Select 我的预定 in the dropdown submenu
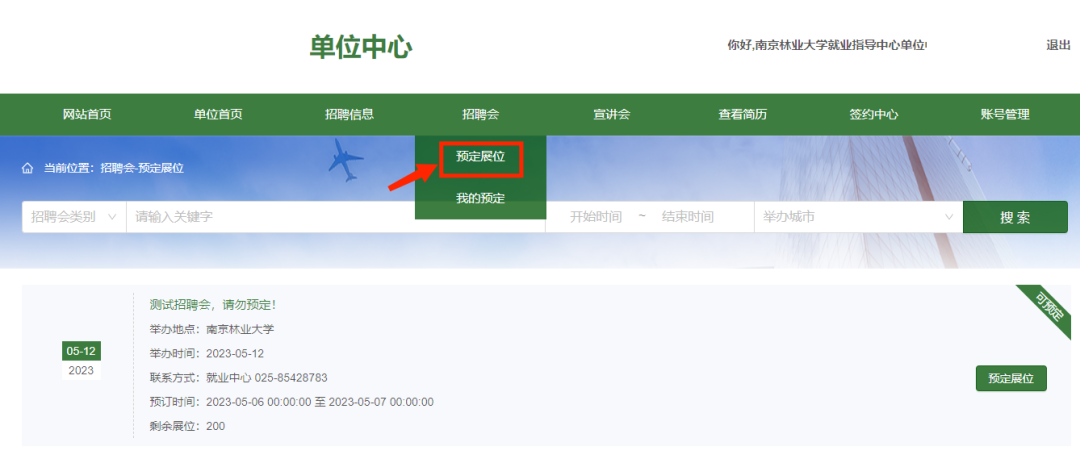This screenshot has width=1080, height=459. click(x=480, y=198)
